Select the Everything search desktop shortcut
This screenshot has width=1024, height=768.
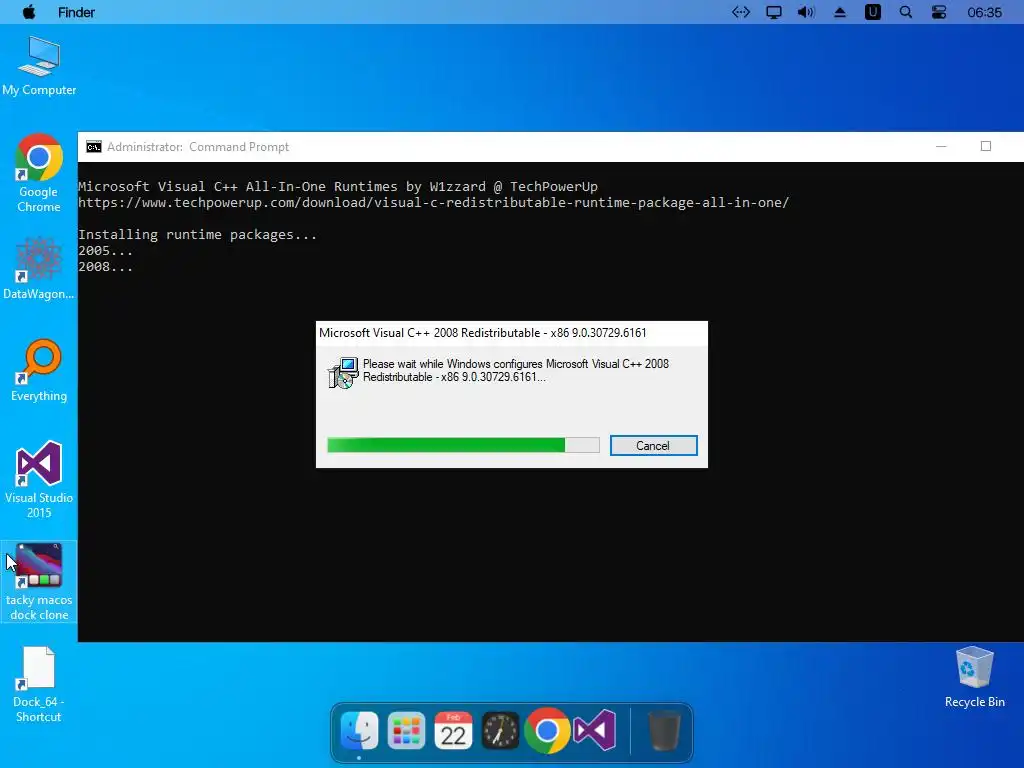pyautogui.click(x=39, y=370)
